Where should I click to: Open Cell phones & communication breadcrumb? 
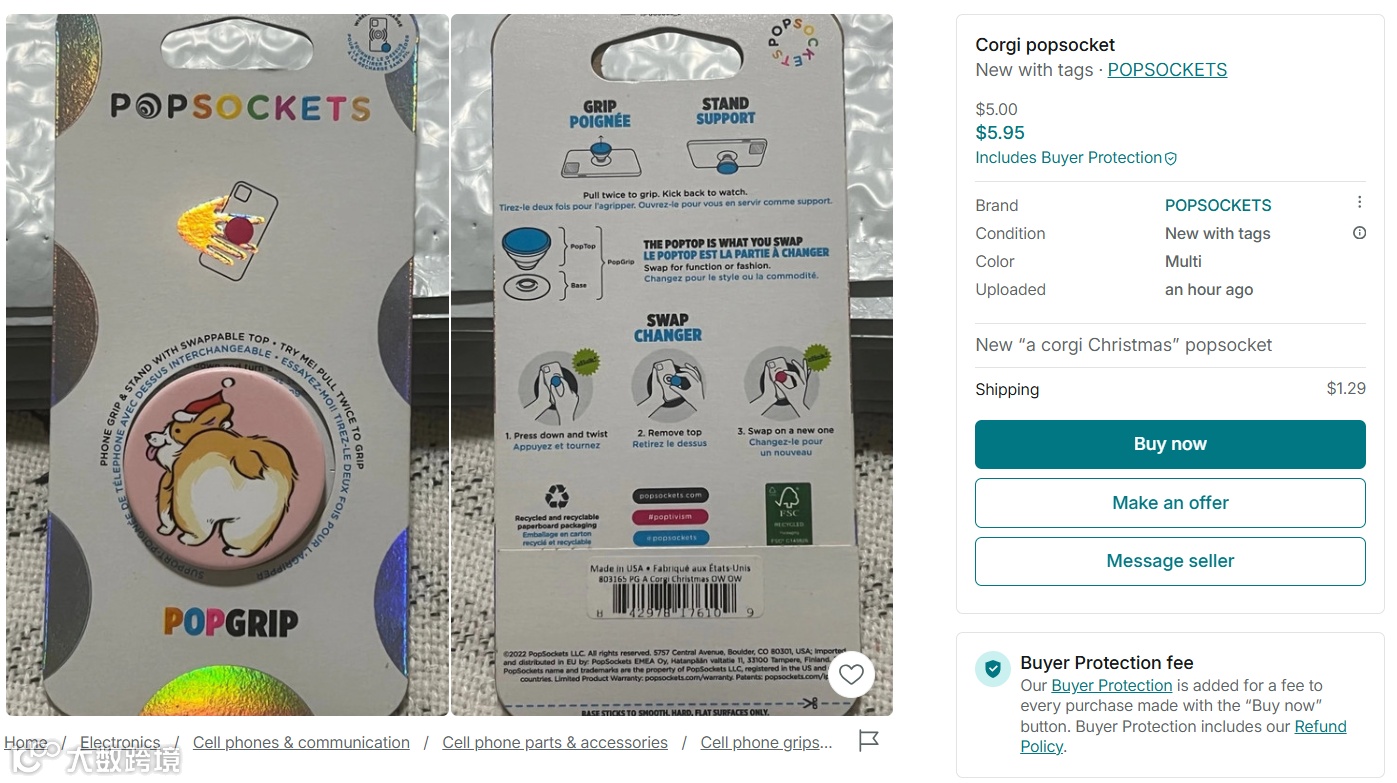click(301, 743)
